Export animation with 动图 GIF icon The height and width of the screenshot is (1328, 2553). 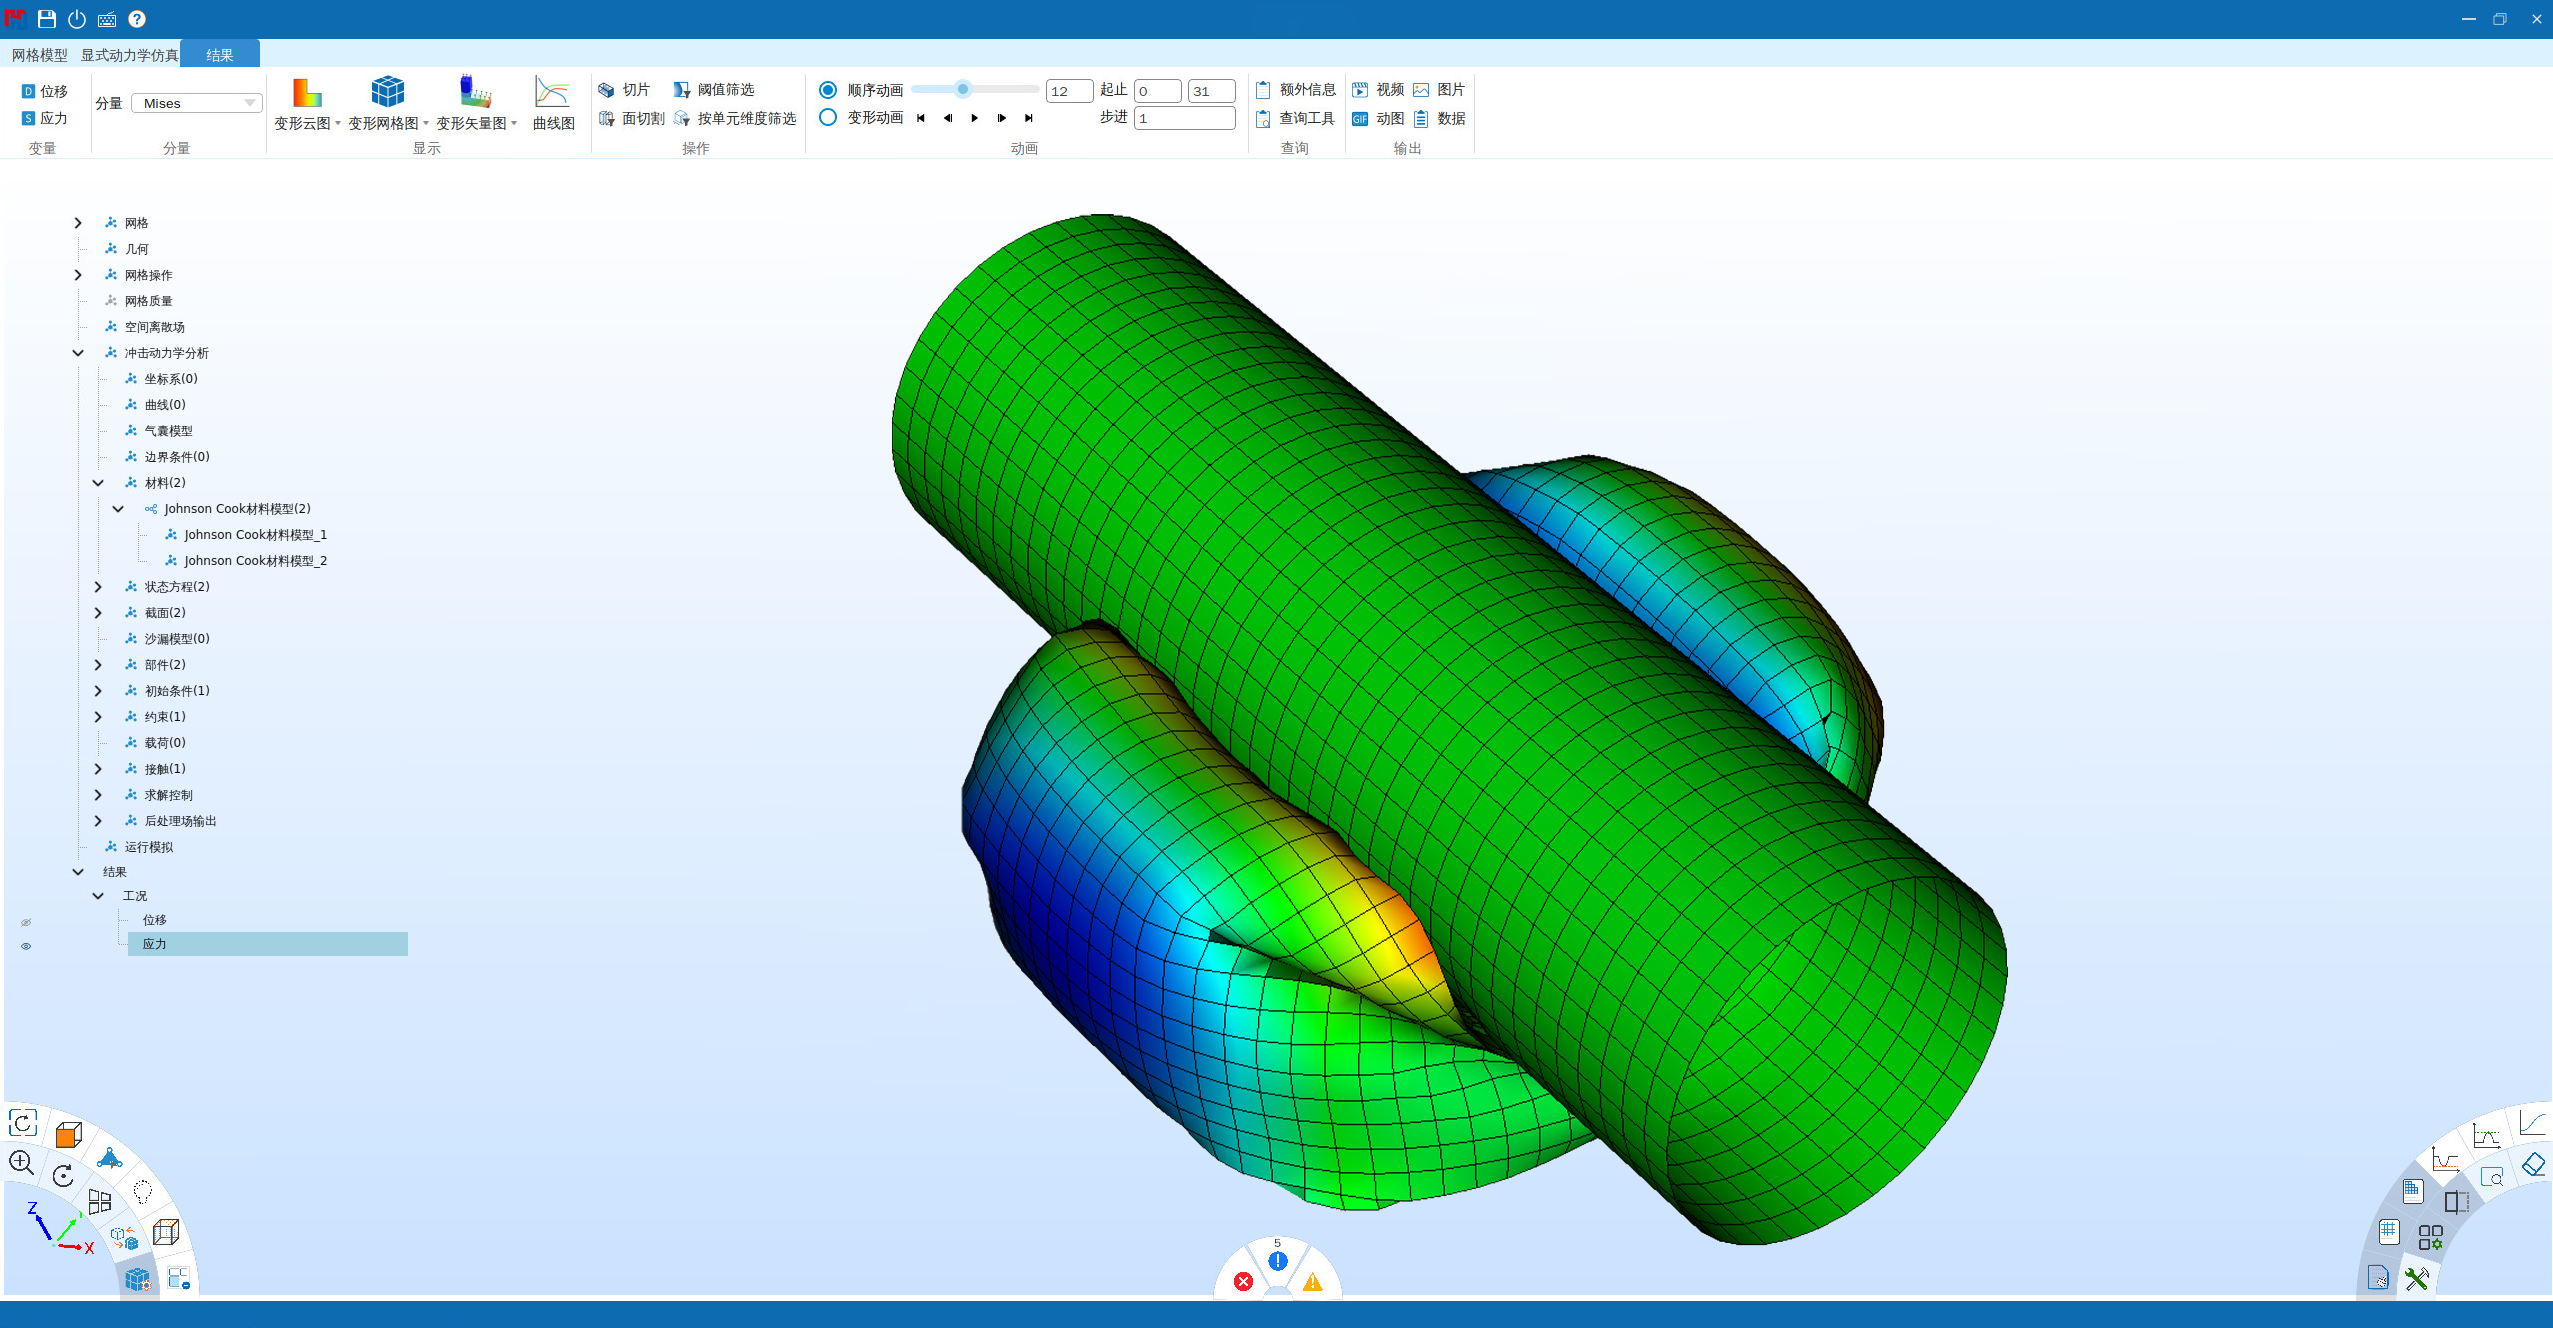[1360, 119]
